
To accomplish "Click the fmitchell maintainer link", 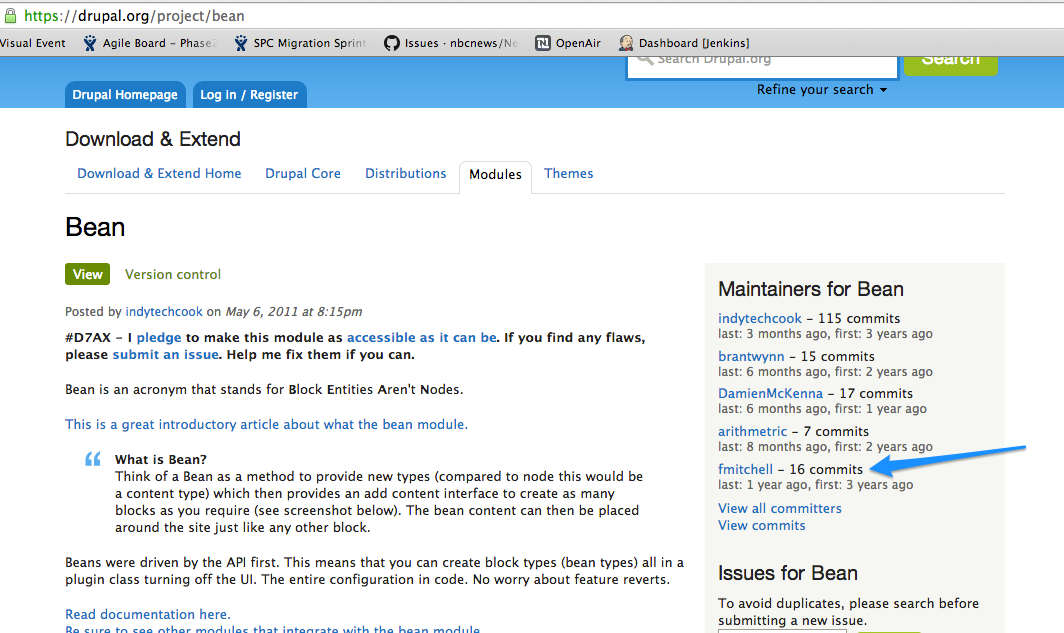I will pyautogui.click(x=745, y=470).
